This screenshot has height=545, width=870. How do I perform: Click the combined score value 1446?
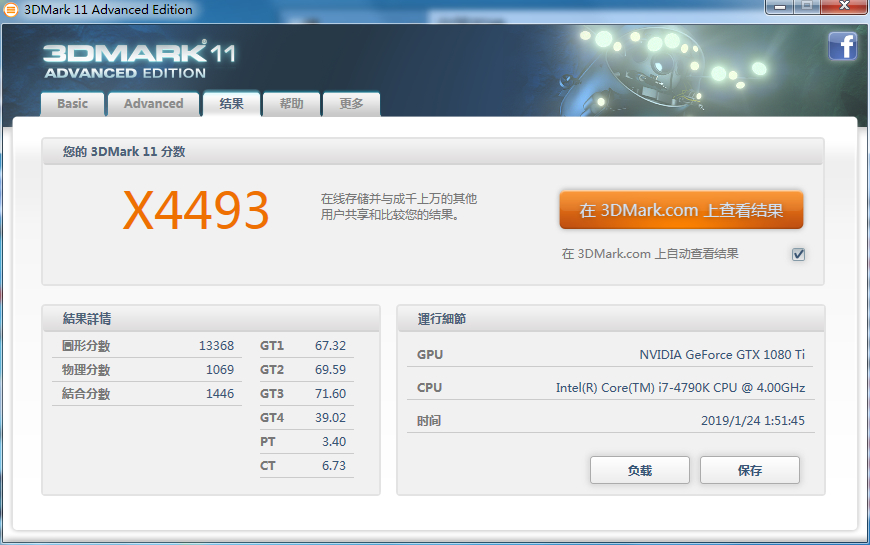[220, 393]
